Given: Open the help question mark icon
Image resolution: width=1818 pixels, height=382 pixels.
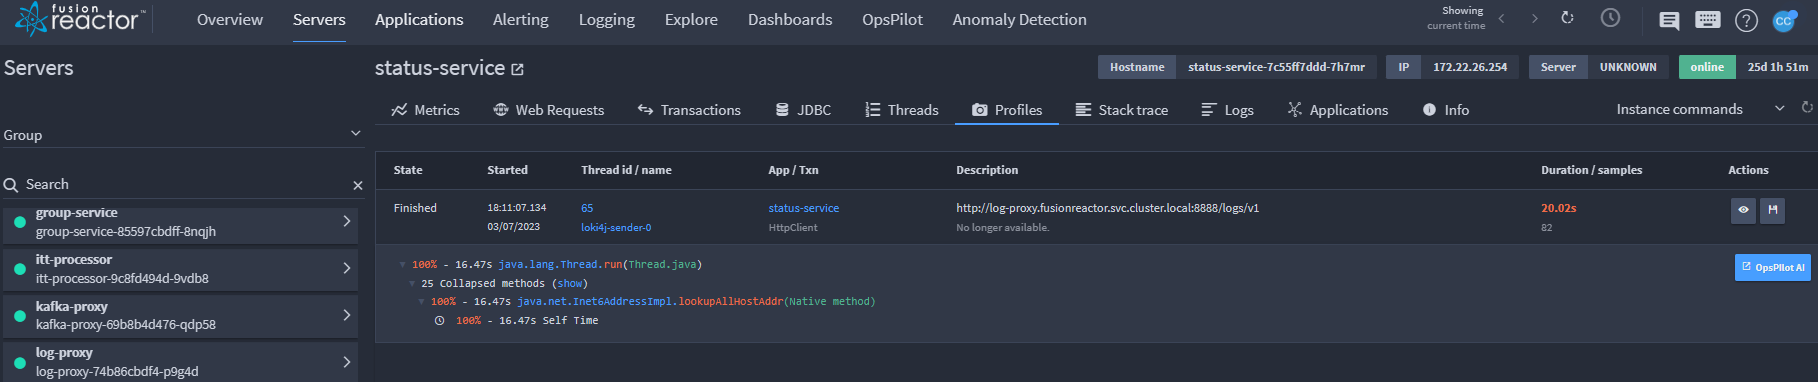Looking at the screenshot, I should [x=1746, y=20].
